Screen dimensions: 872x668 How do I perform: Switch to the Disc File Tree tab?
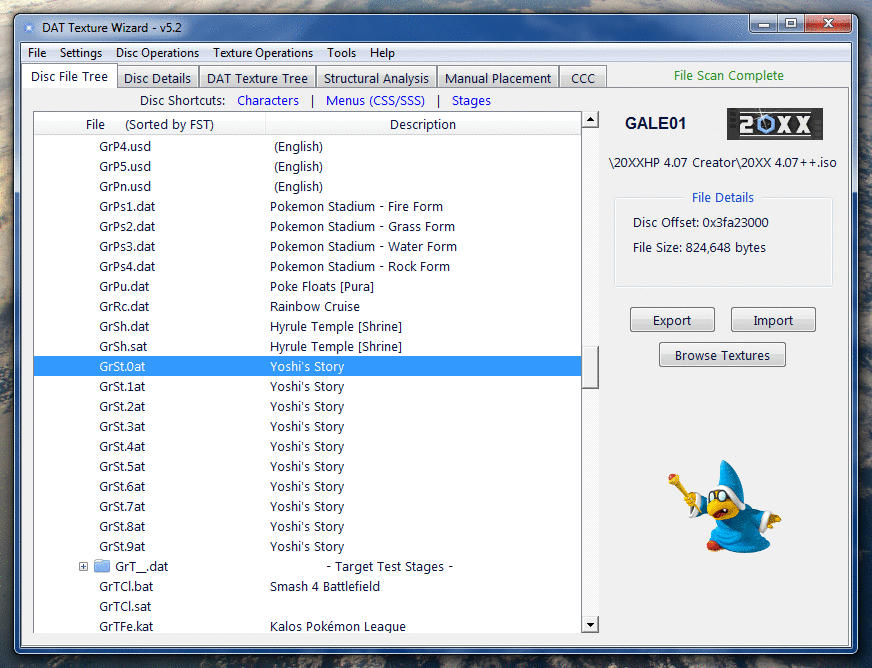click(x=70, y=77)
